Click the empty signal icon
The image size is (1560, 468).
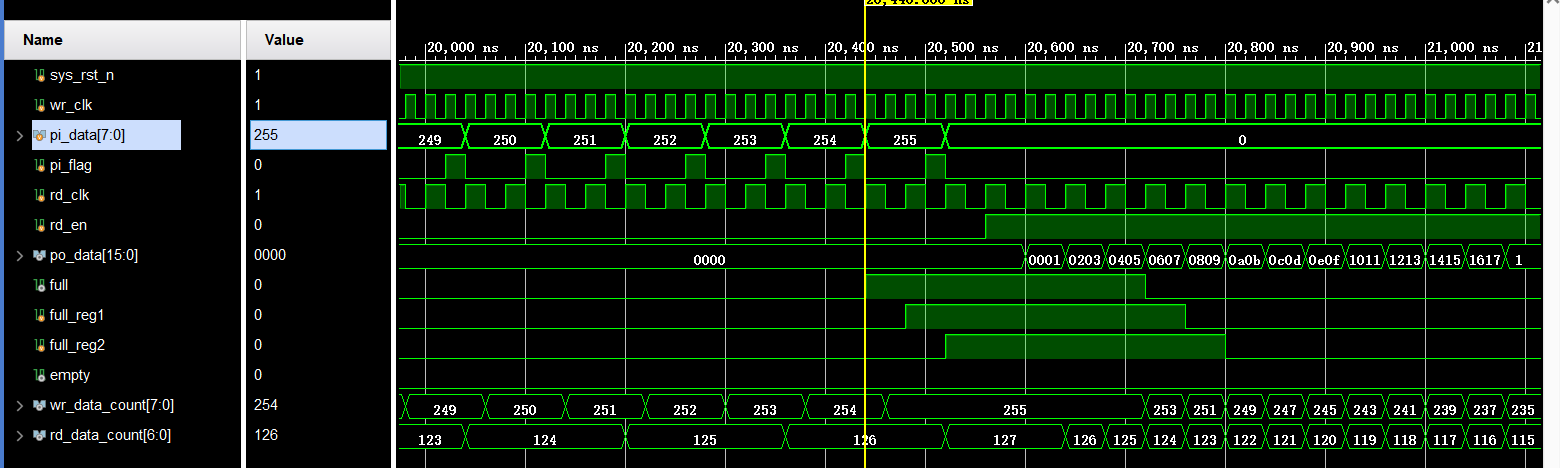click(x=40, y=375)
